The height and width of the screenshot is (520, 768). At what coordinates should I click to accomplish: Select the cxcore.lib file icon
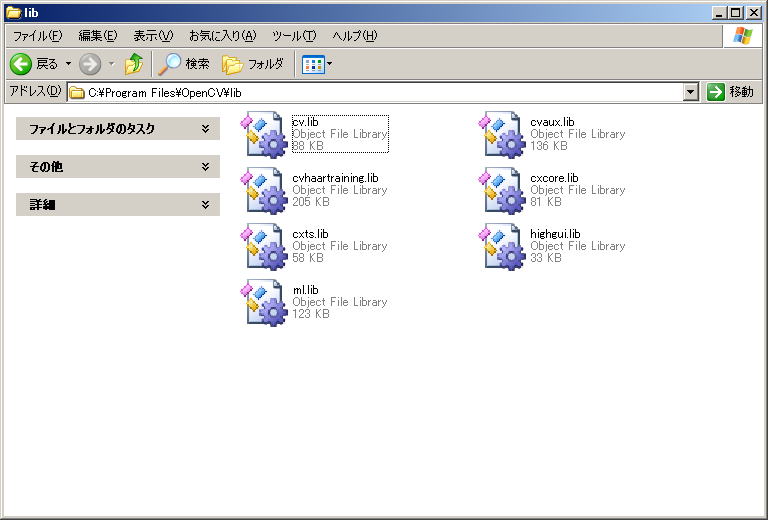tap(502, 190)
